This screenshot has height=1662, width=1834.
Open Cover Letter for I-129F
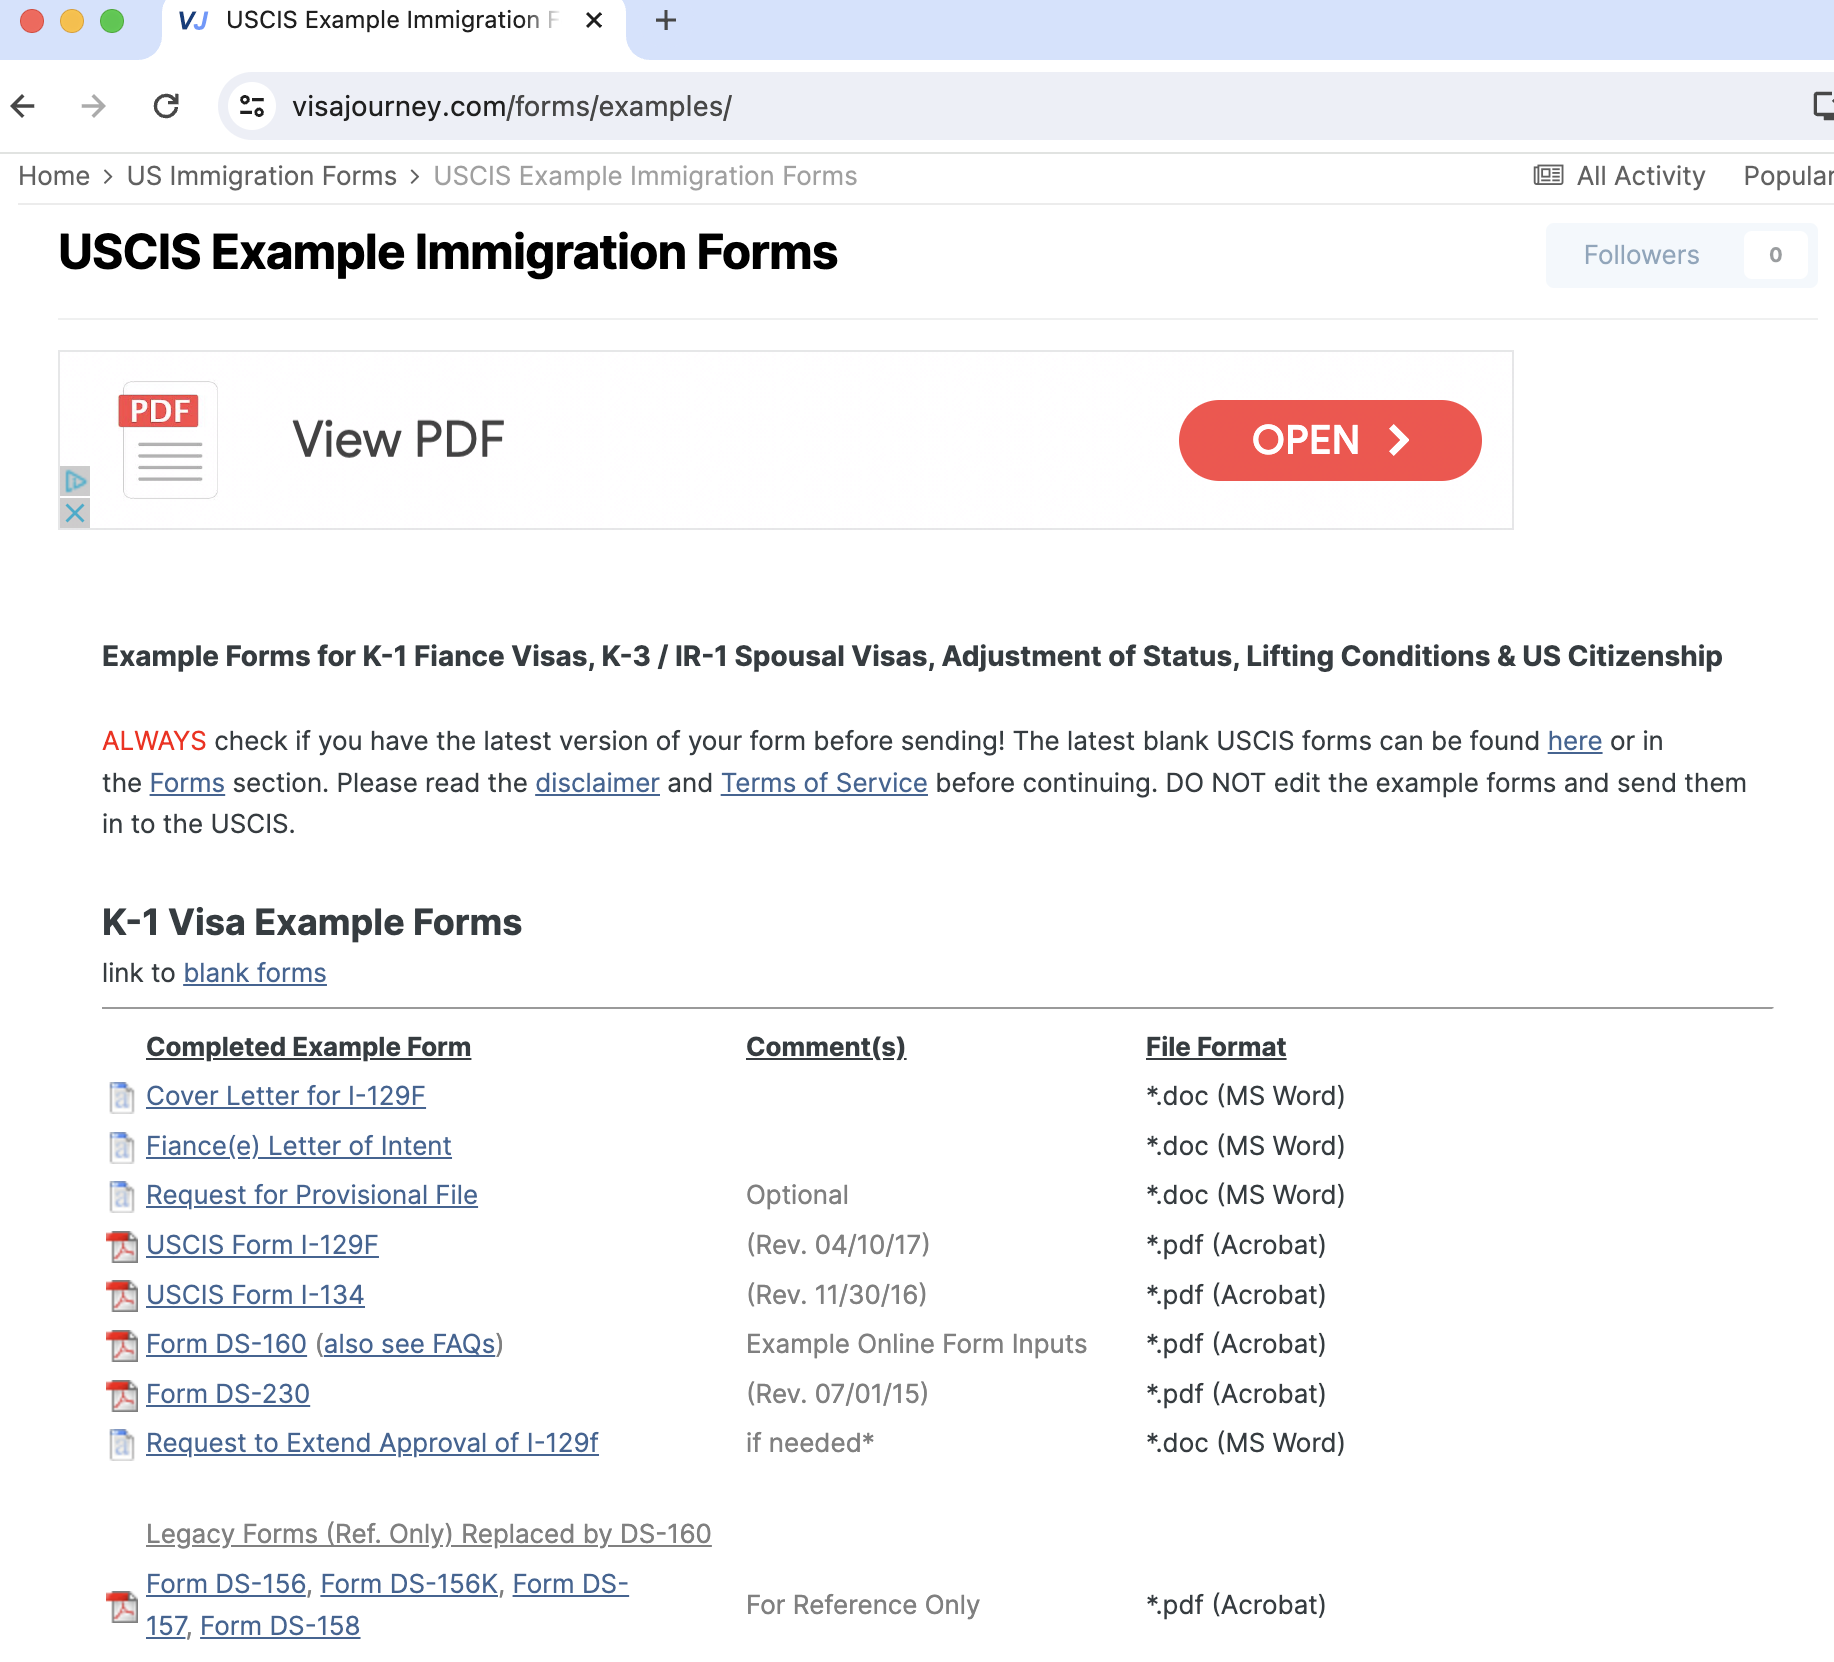[285, 1096]
